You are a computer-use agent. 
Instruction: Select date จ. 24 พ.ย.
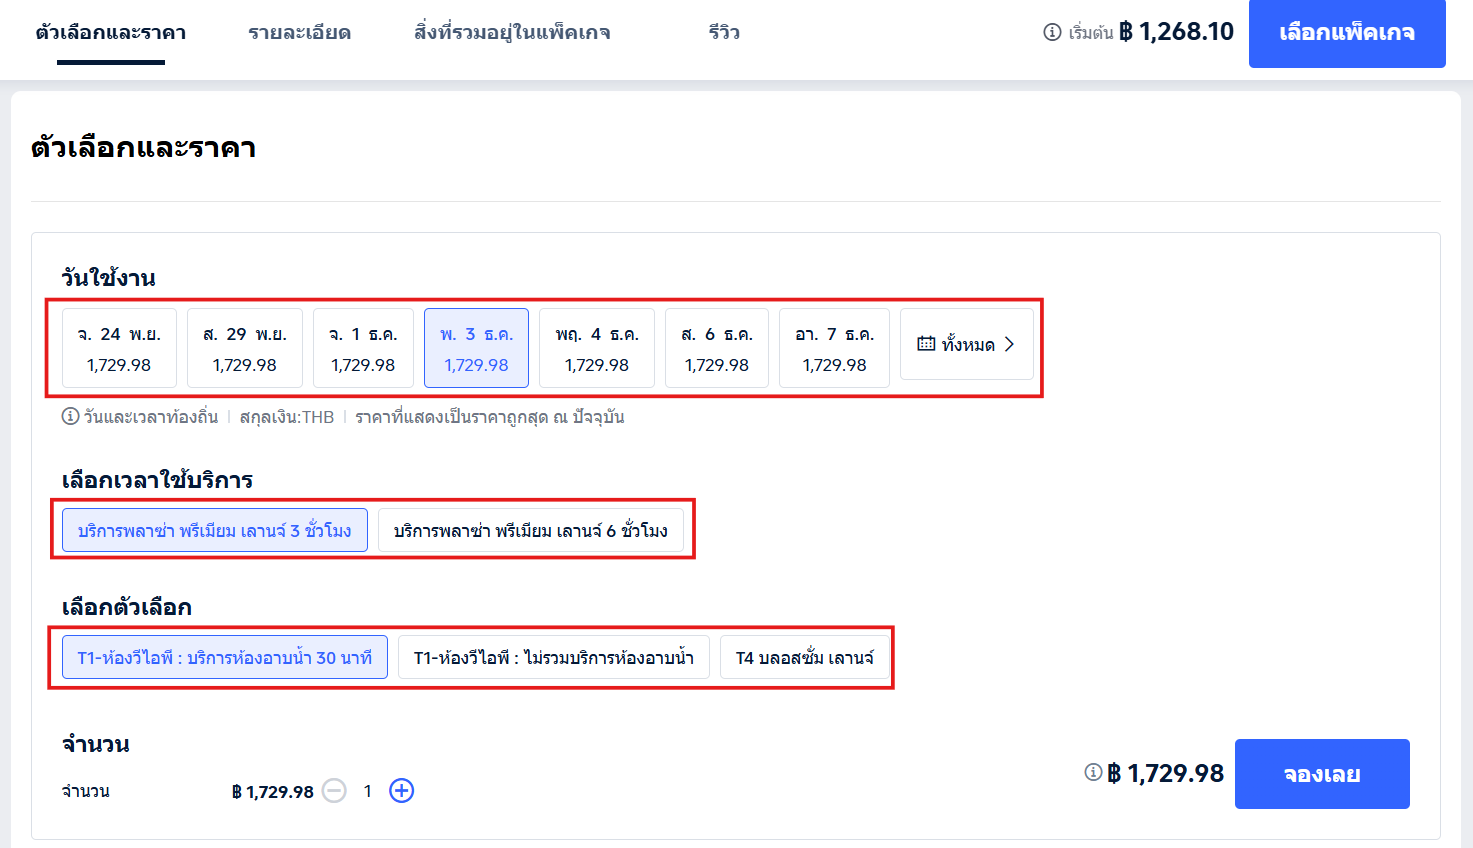click(119, 348)
